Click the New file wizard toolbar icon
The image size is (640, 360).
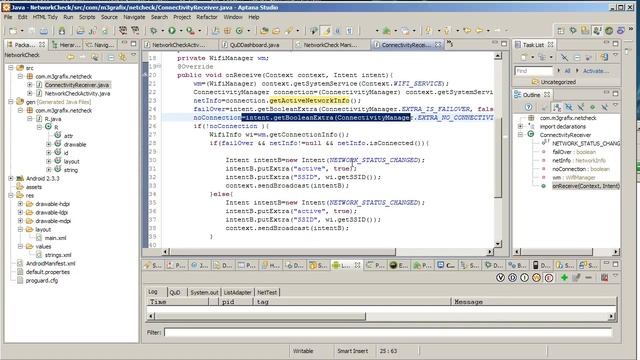coord(13,31)
